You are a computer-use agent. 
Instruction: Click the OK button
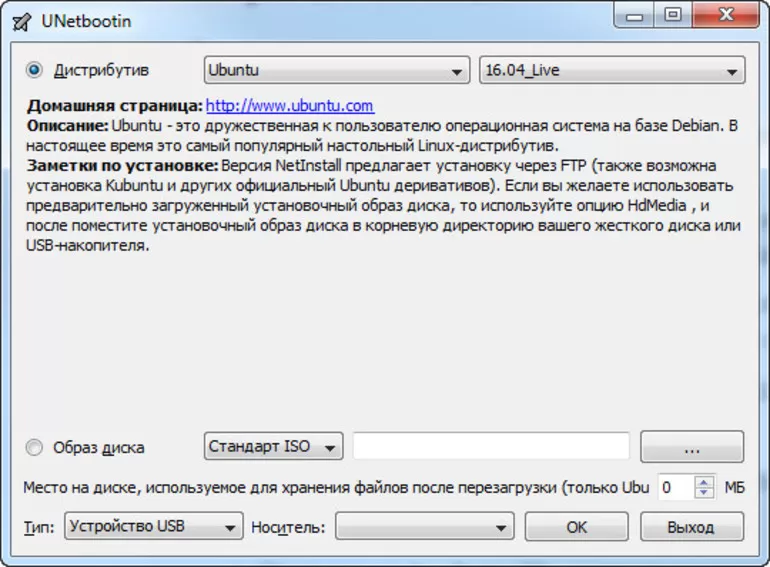pos(577,527)
